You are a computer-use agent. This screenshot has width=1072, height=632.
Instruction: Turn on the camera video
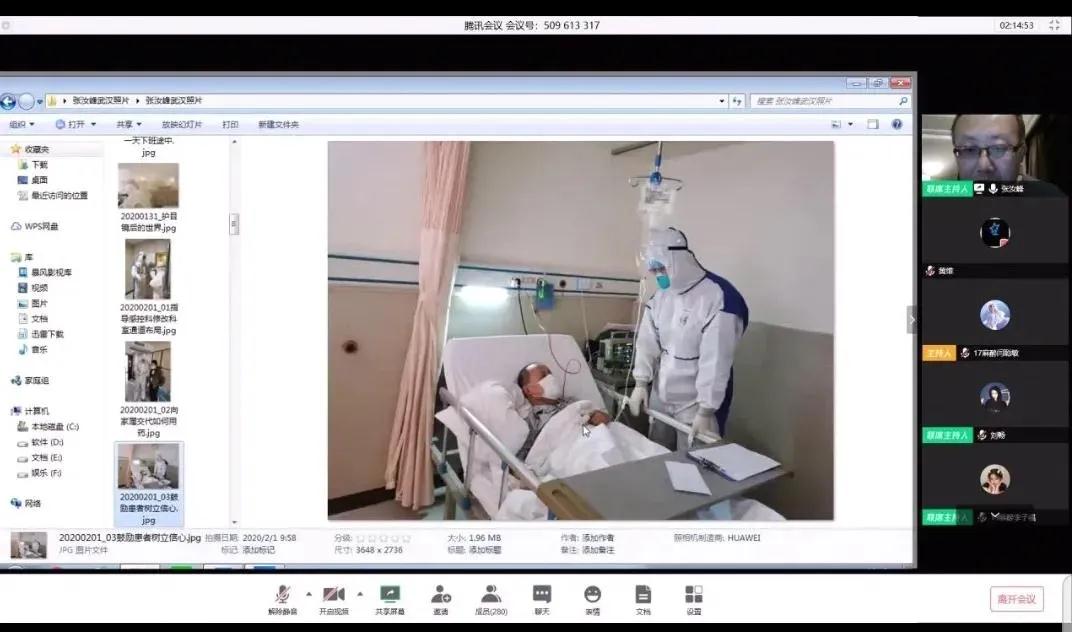tap(334, 597)
